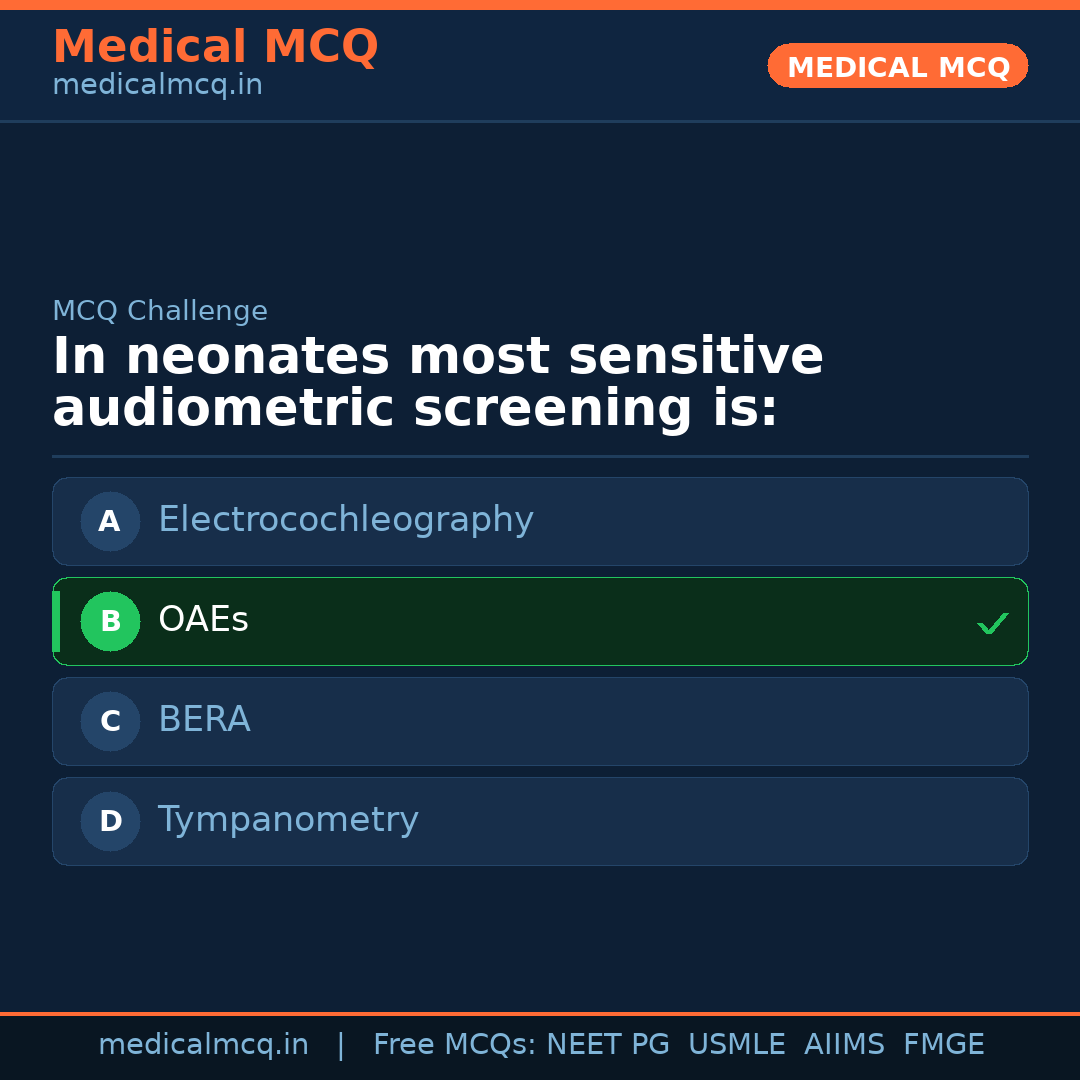Image resolution: width=1080 pixels, height=1080 pixels.
Task: Open the medicalmcq.in link in the footer
Action: coord(203,1045)
